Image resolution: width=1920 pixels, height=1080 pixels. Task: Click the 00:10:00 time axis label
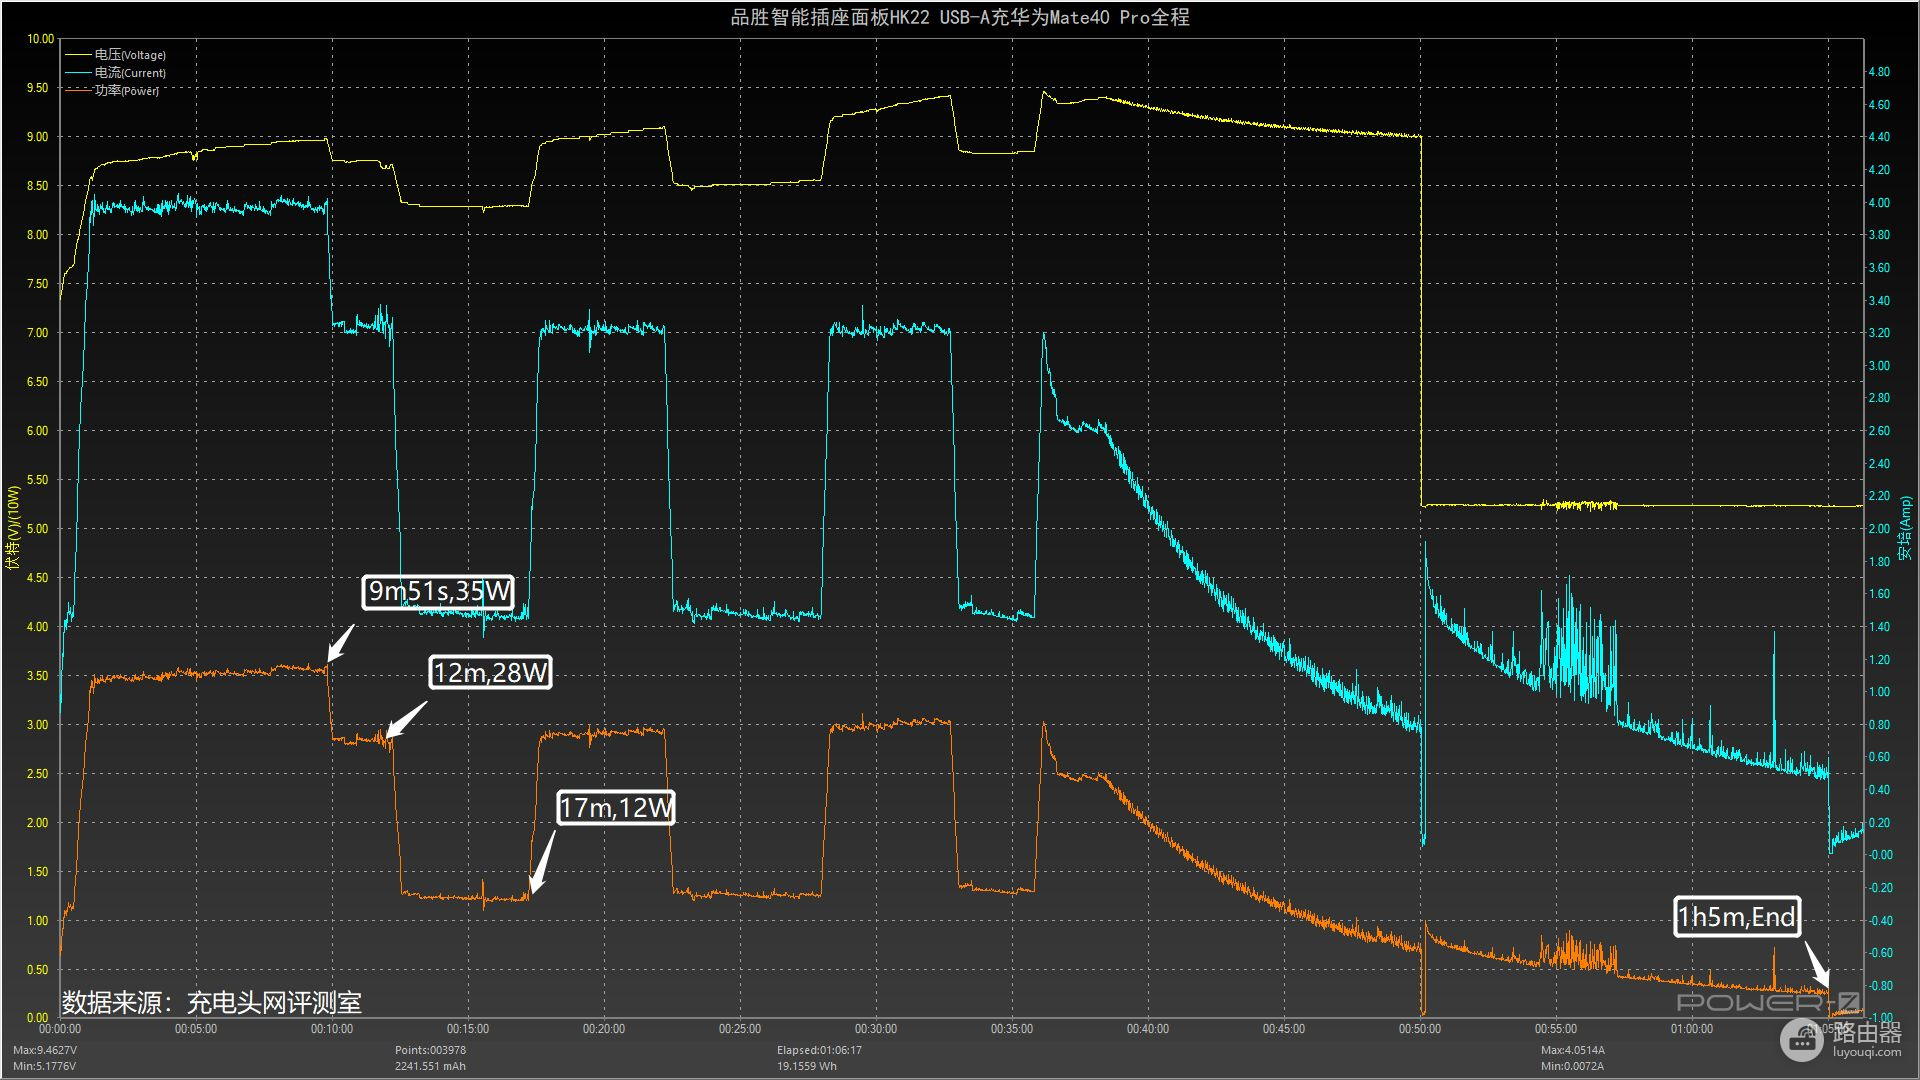coord(332,1029)
